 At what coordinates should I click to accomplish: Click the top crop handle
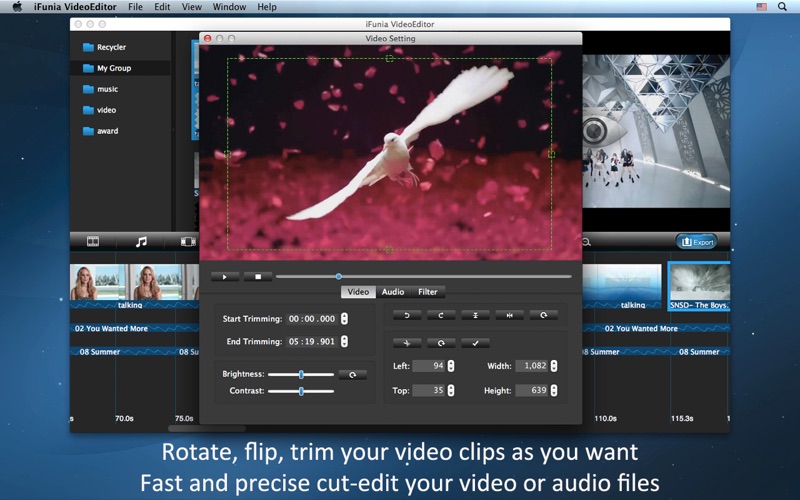click(389, 58)
